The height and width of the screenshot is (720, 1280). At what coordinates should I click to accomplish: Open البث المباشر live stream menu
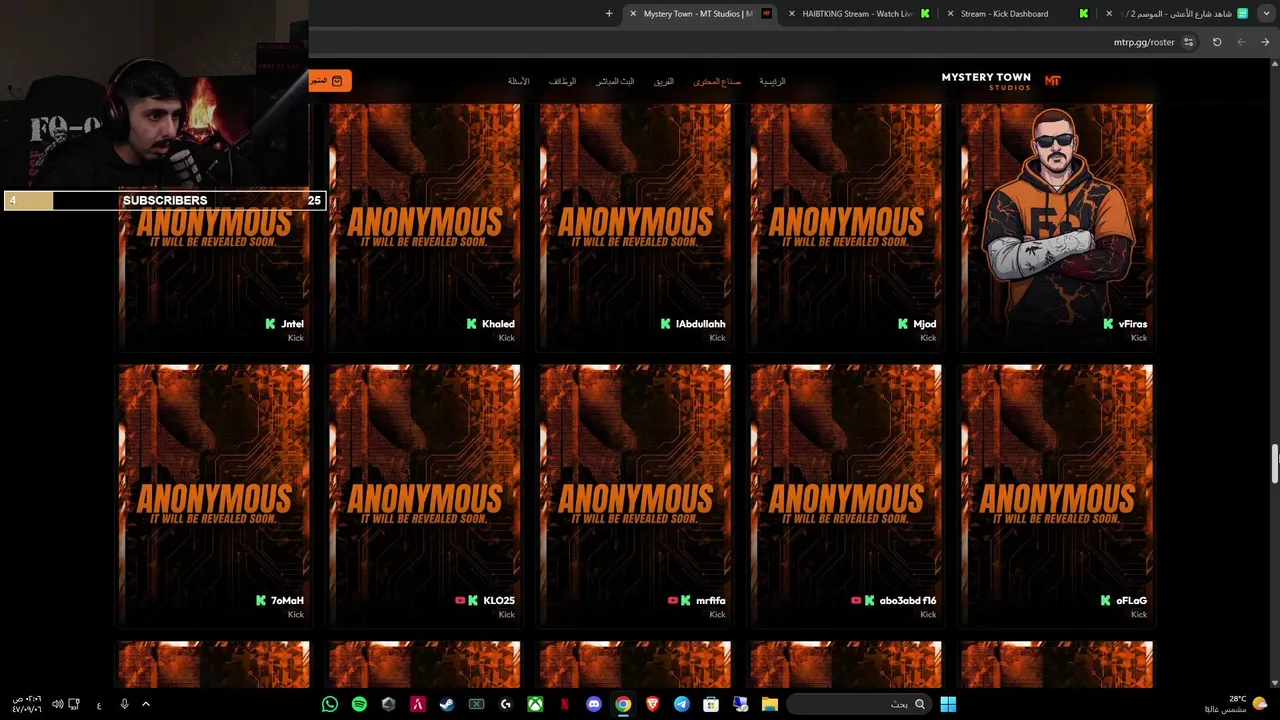tap(615, 81)
